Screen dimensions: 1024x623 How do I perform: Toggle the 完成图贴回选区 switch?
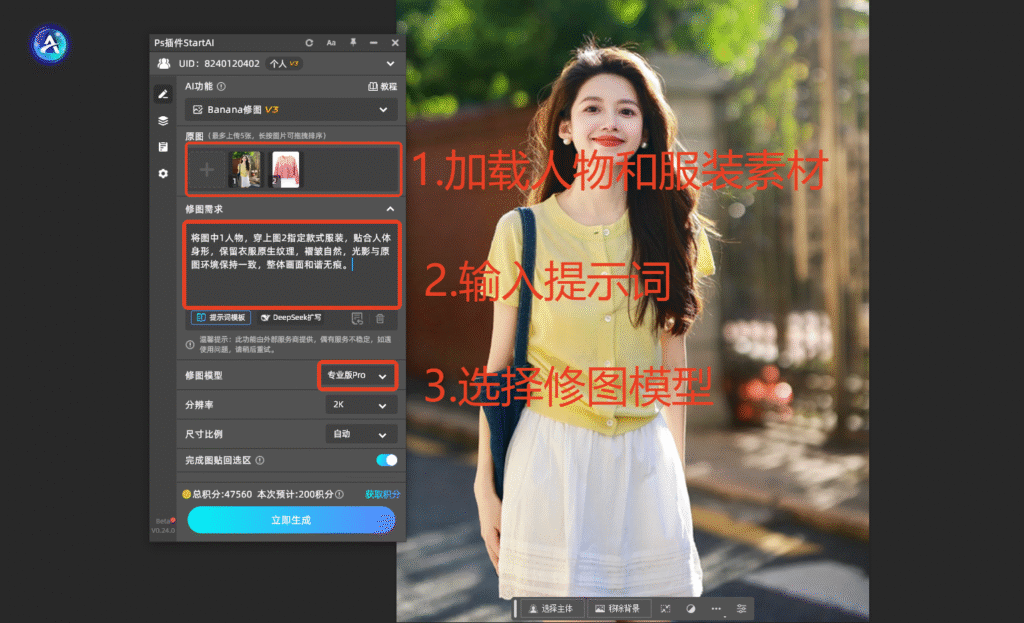386,460
